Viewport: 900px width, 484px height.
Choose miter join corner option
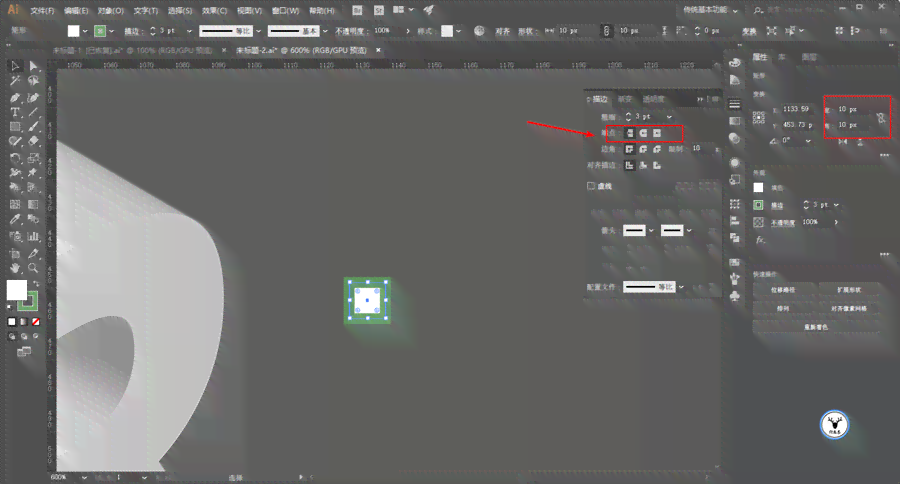tap(630, 149)
